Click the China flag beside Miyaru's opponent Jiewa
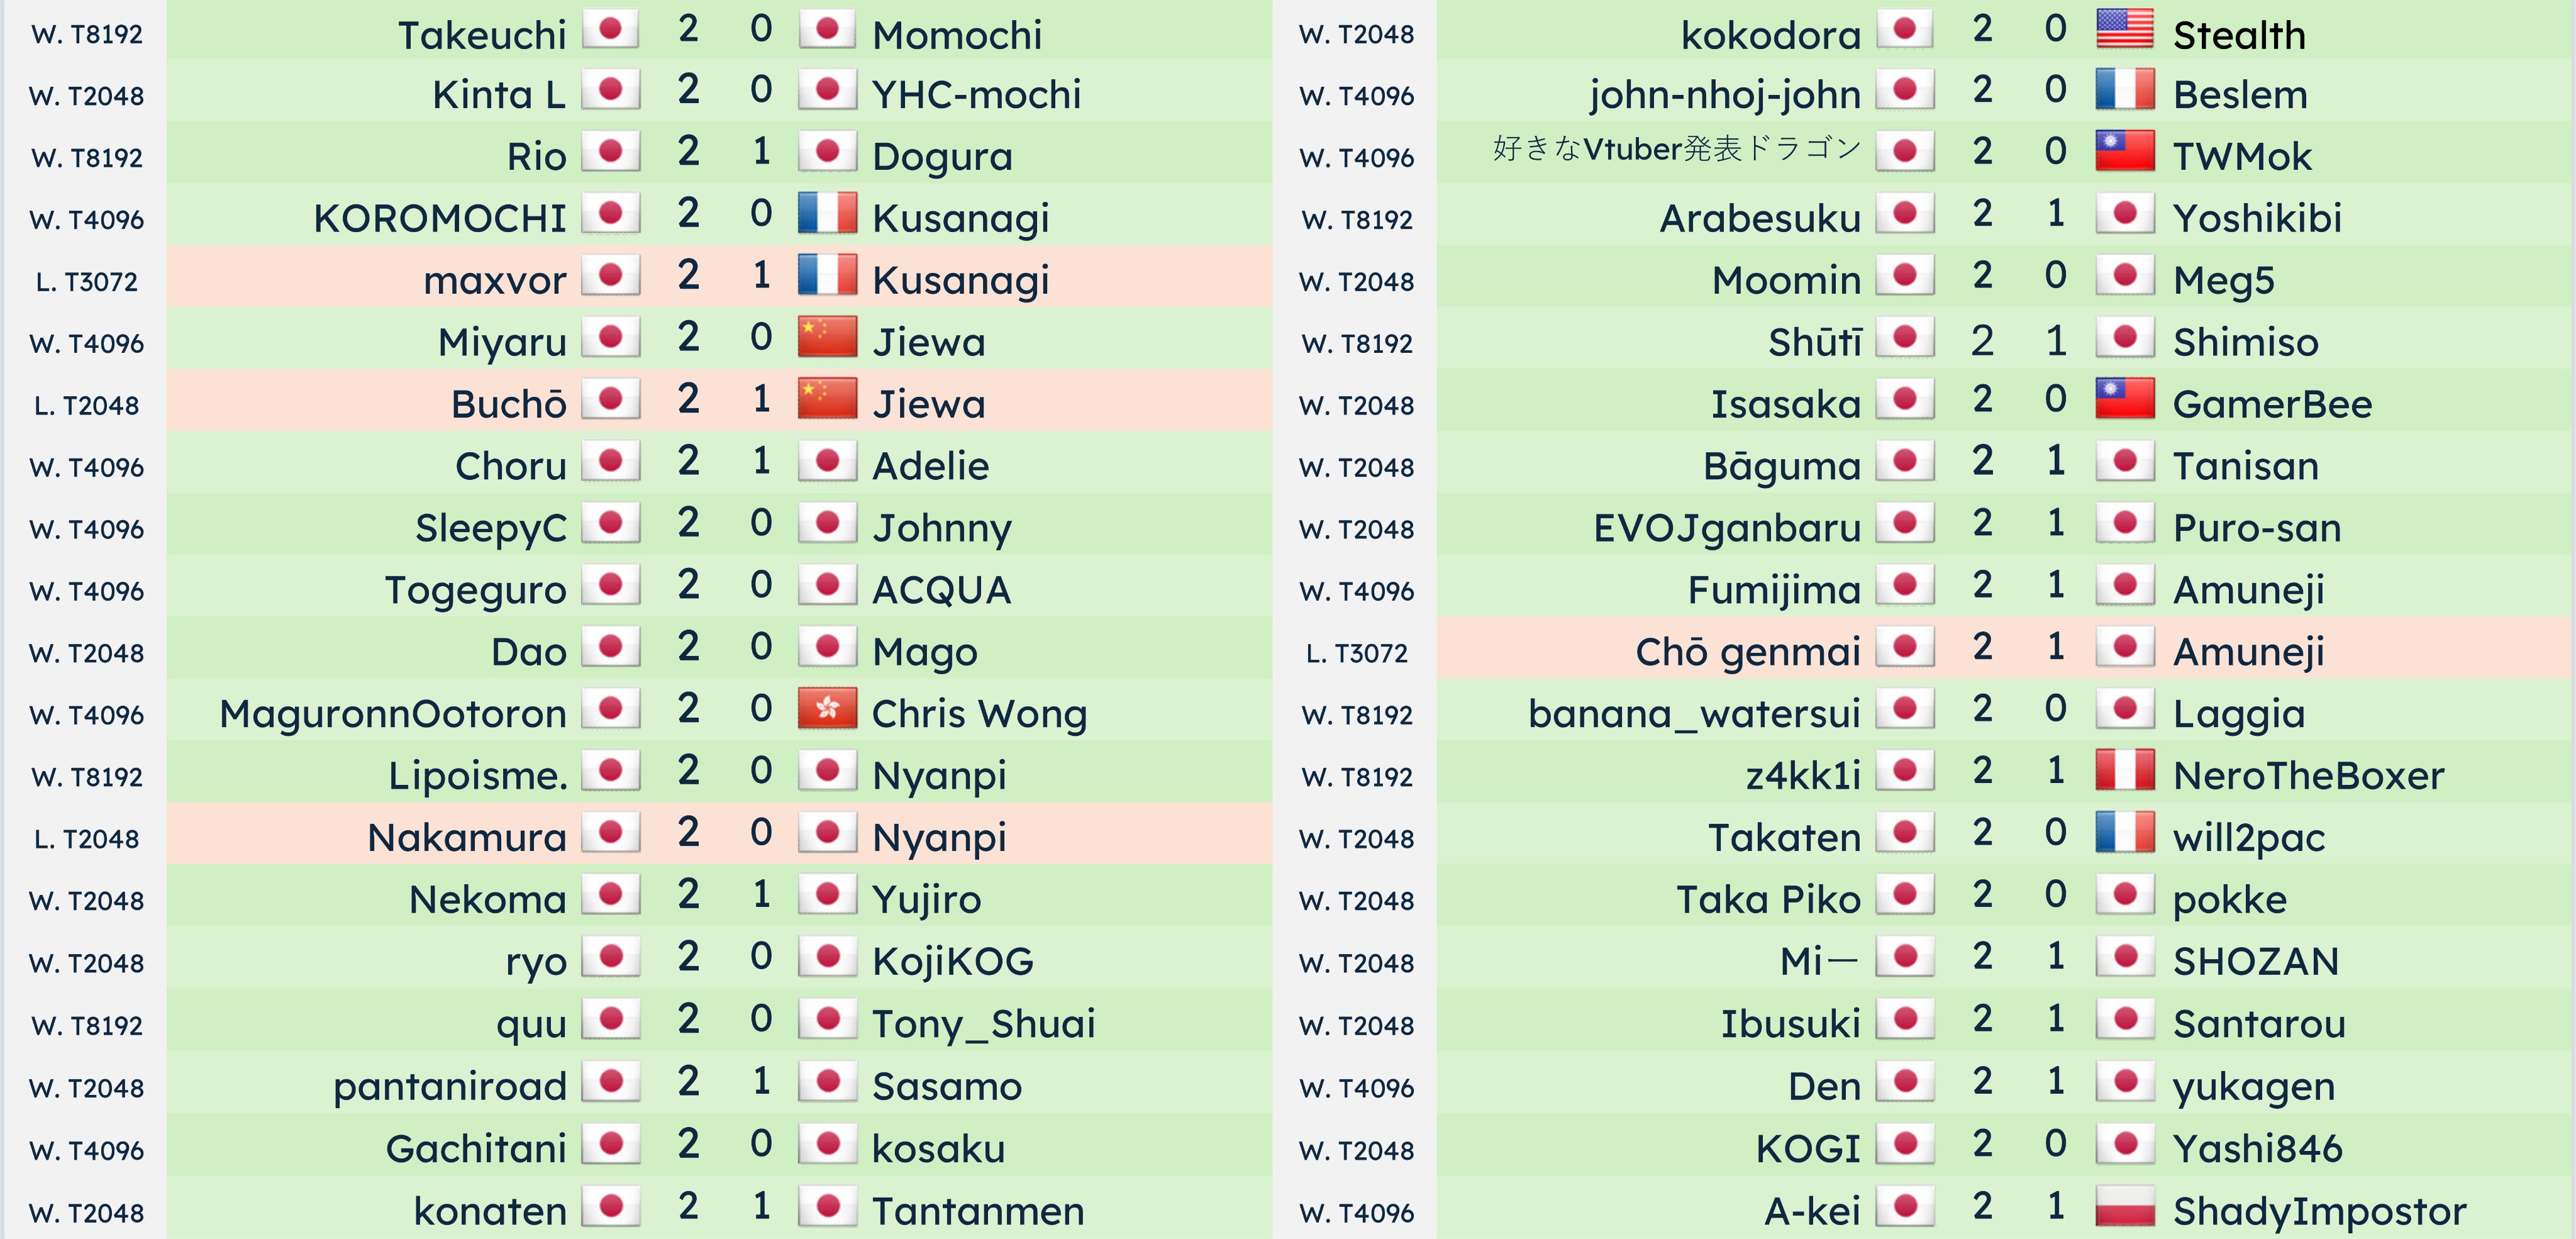Image resolution: width=2576 pixels, height=1239 pixels. coord(827,337)
